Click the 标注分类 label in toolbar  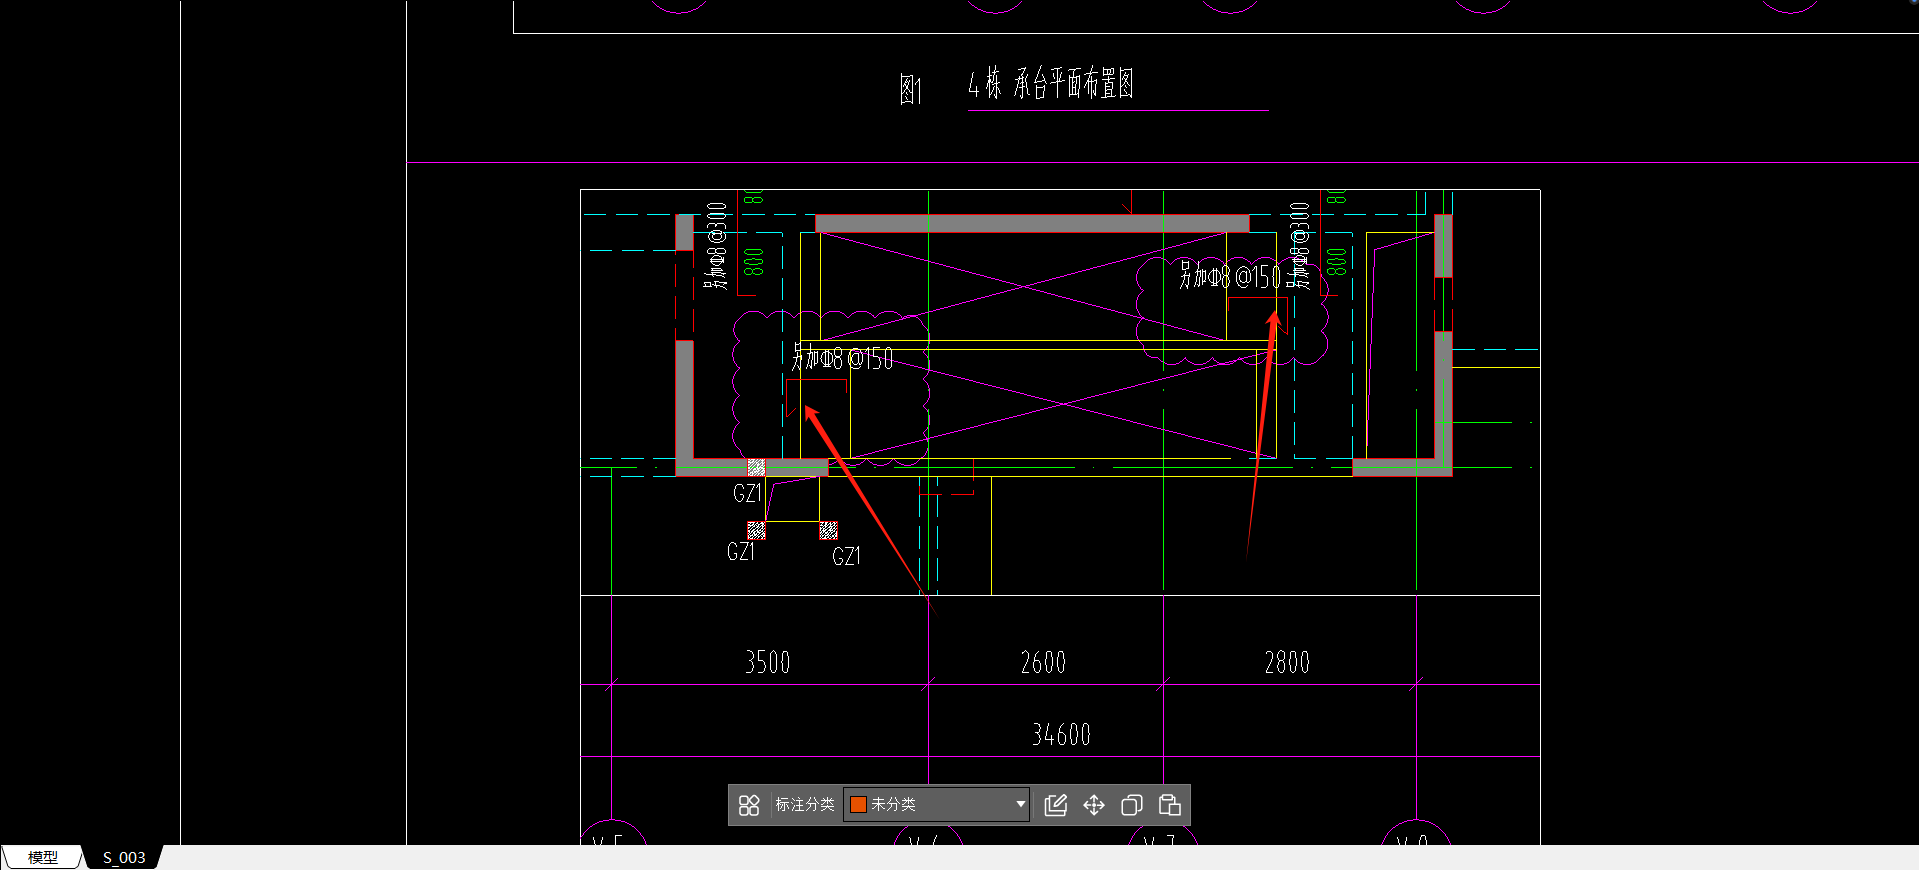coord(805,804)
